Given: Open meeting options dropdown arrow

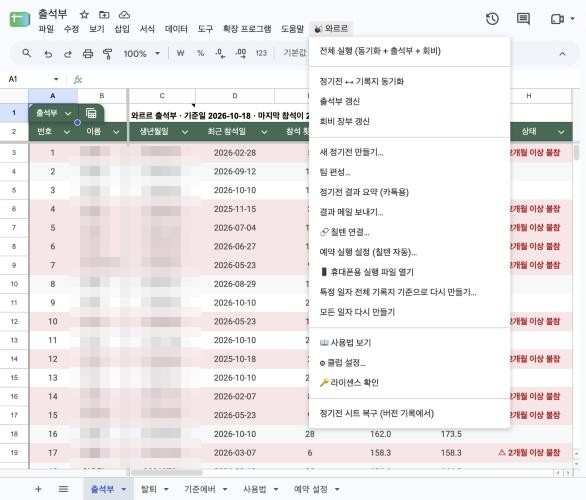Looking at the screenshot, I should pyautogui.click(x=573, y=19).
